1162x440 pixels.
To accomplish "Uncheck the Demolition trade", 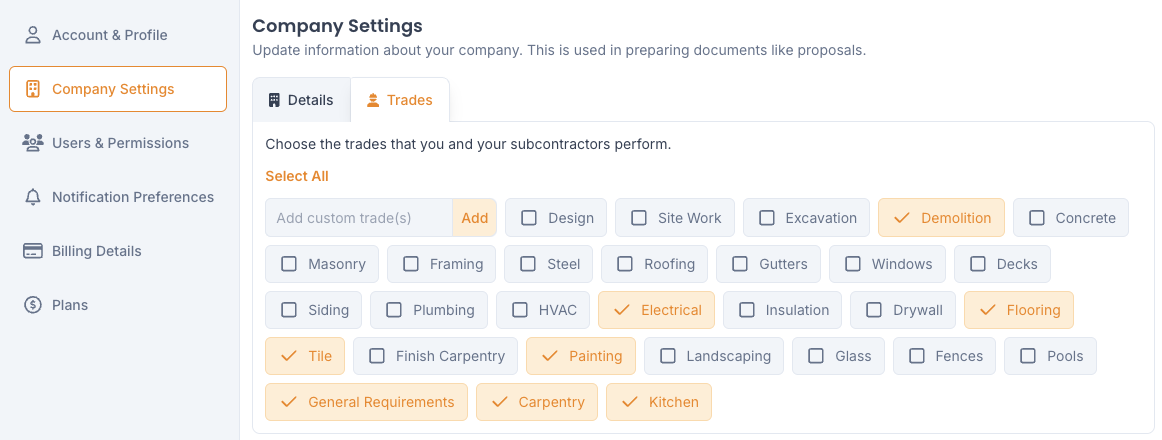I will [941, 218].
